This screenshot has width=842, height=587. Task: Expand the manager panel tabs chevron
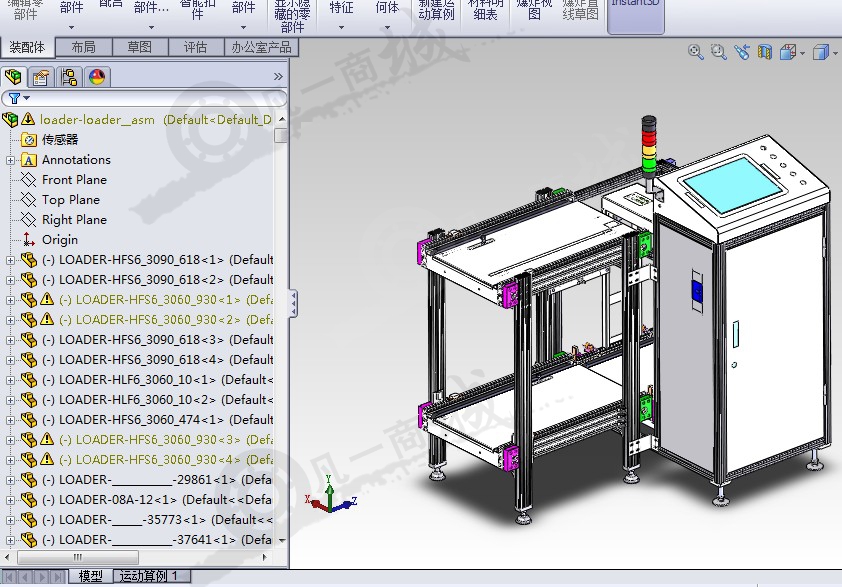278,77
